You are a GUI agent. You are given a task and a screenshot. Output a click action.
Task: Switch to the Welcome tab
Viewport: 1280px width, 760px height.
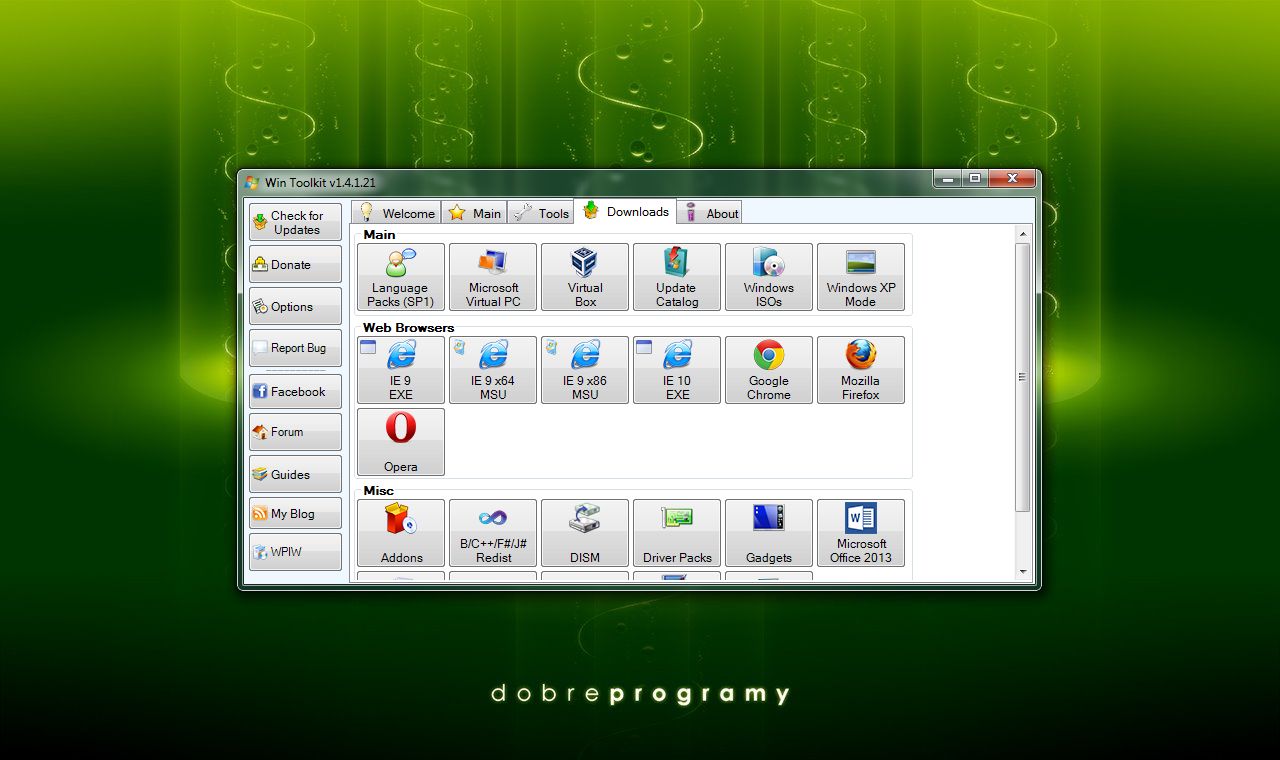click(397, 213)
